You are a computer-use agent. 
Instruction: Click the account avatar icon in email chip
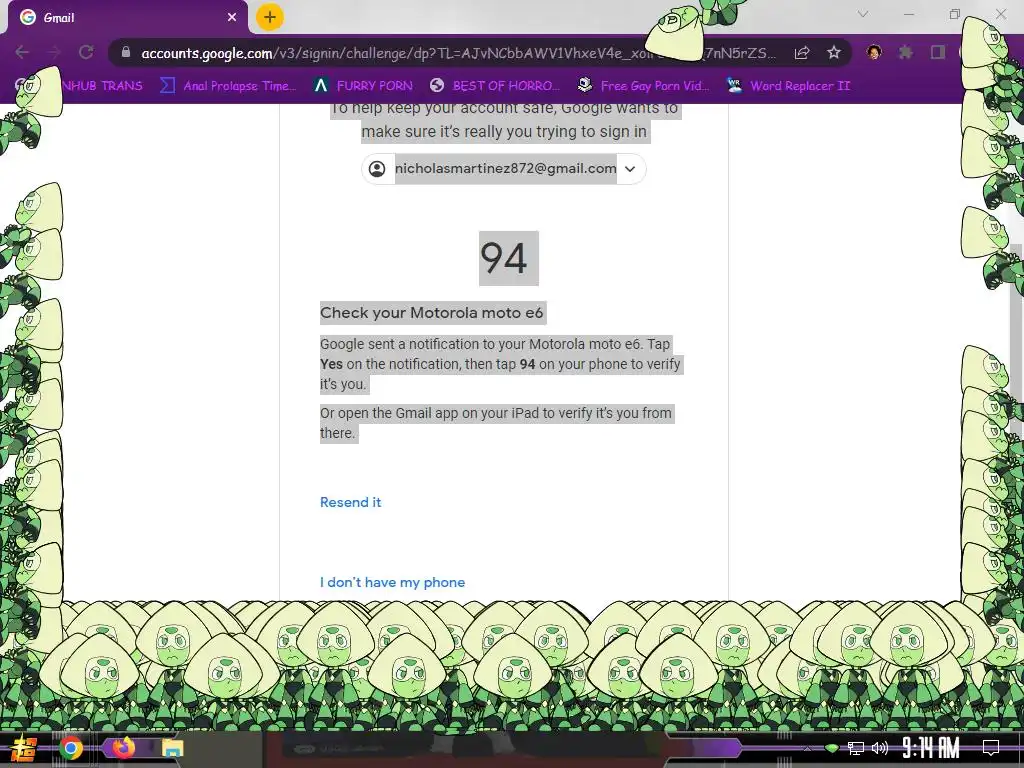[377, 169]
